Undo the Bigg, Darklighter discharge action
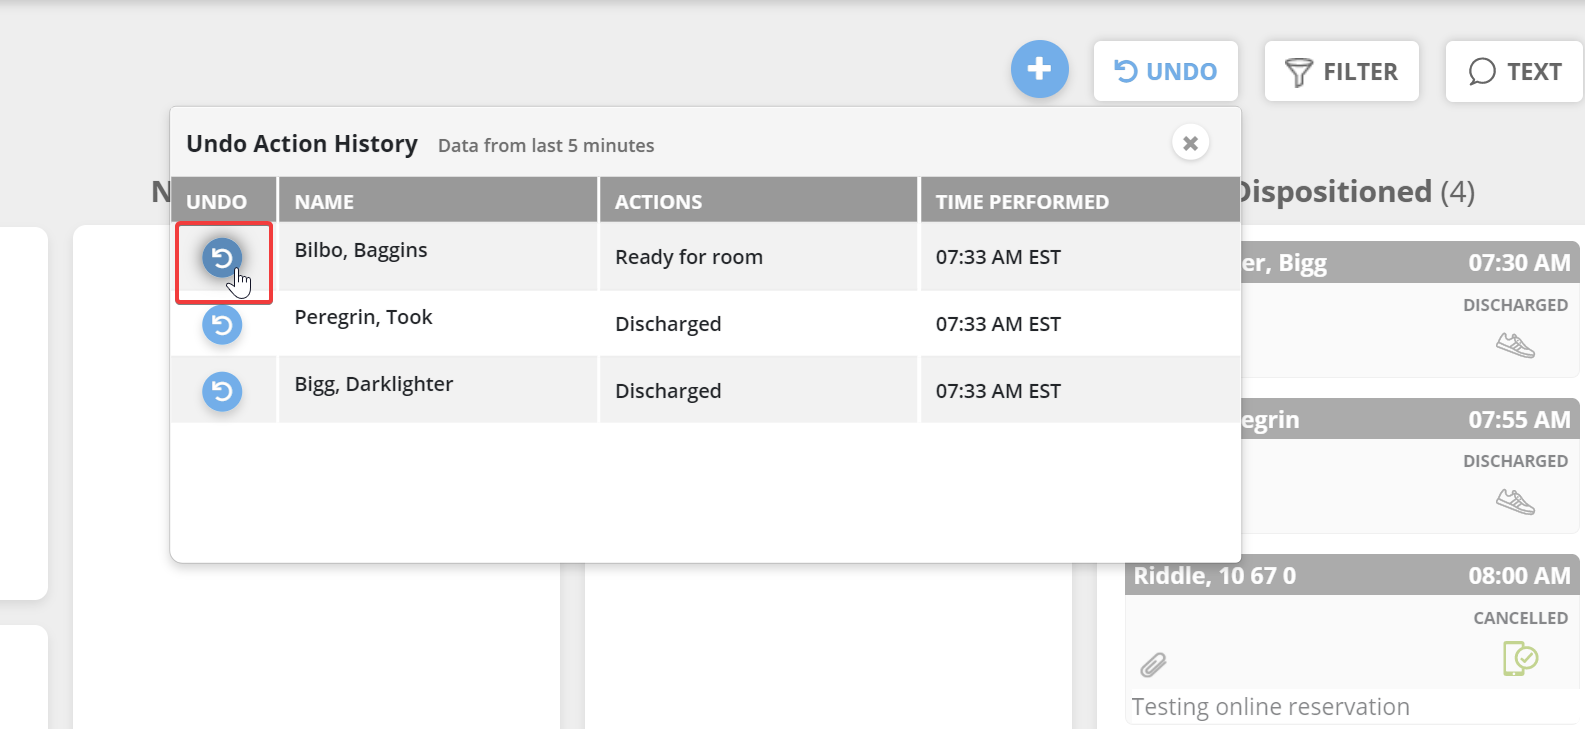1585x729 pixels. 222,391
